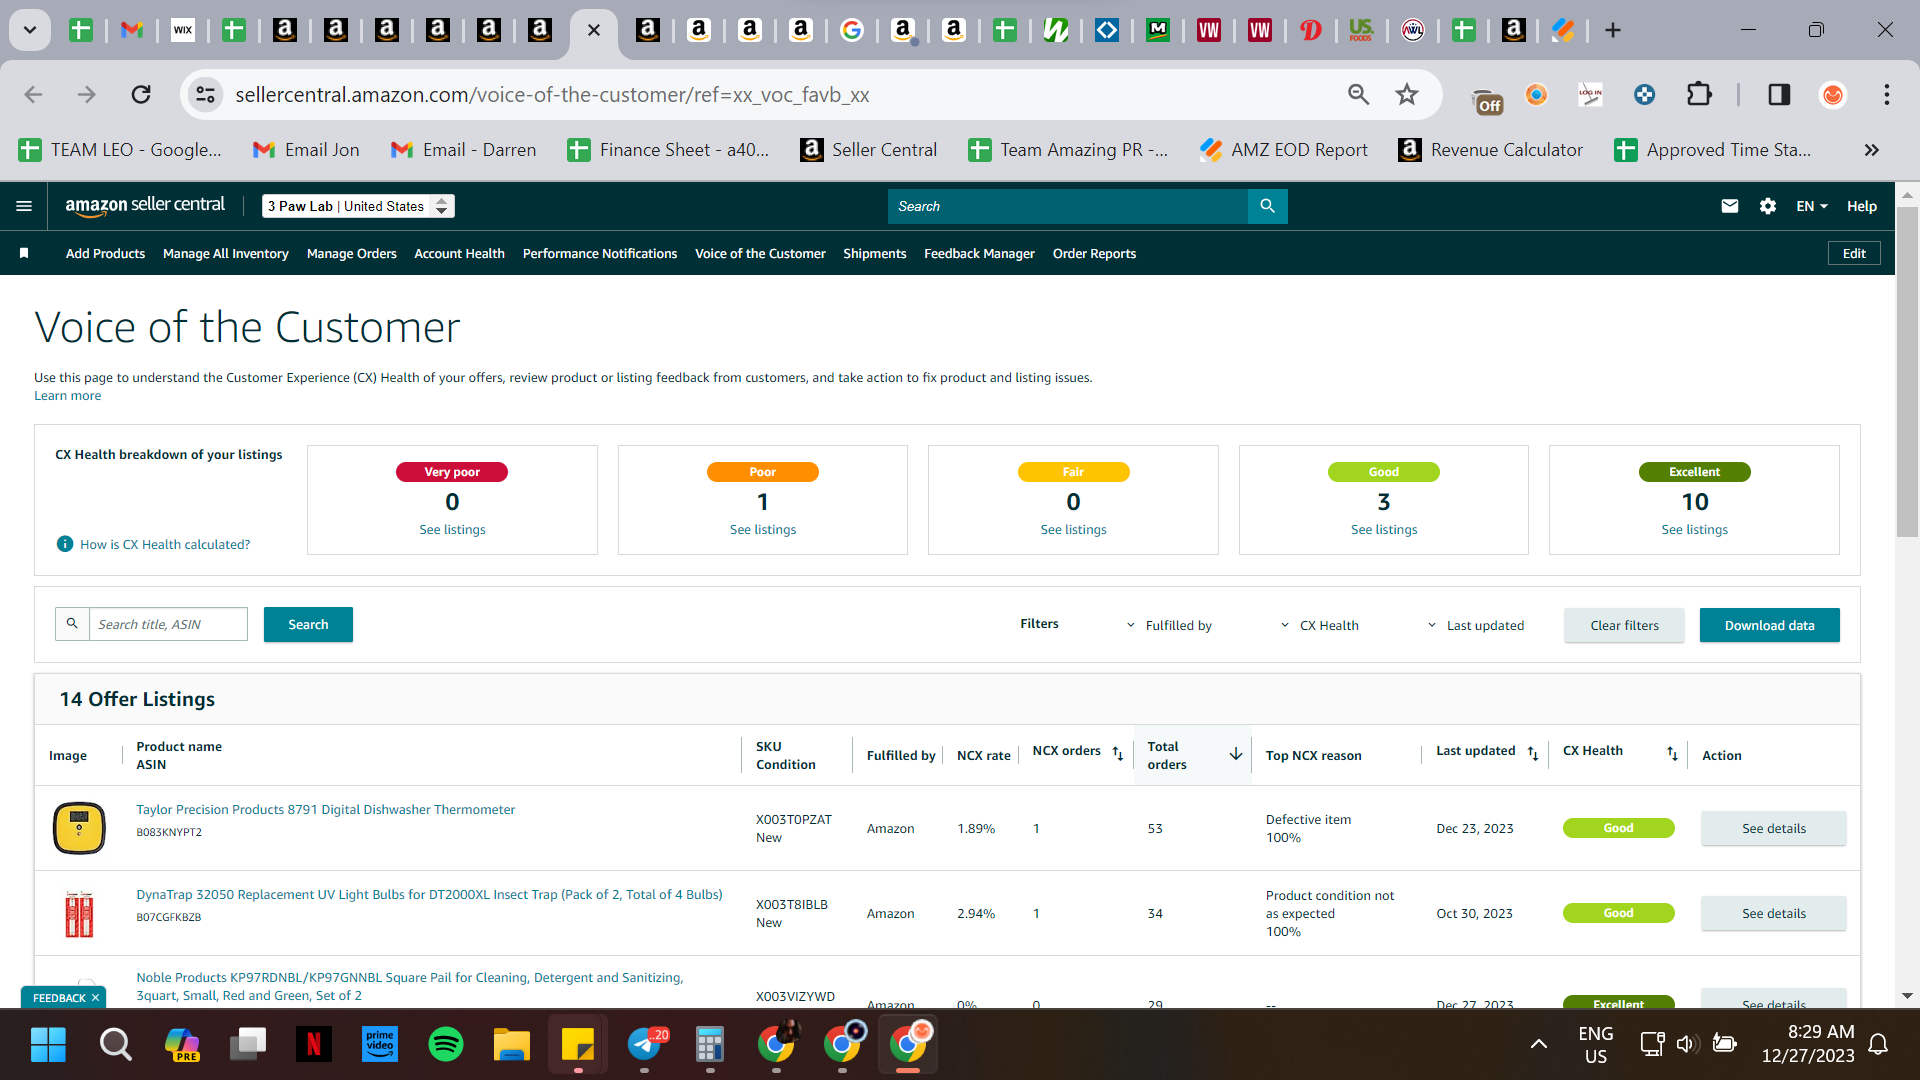Reload the page with the refresh icon
1920x1080 pixels.
click(141, 95)
